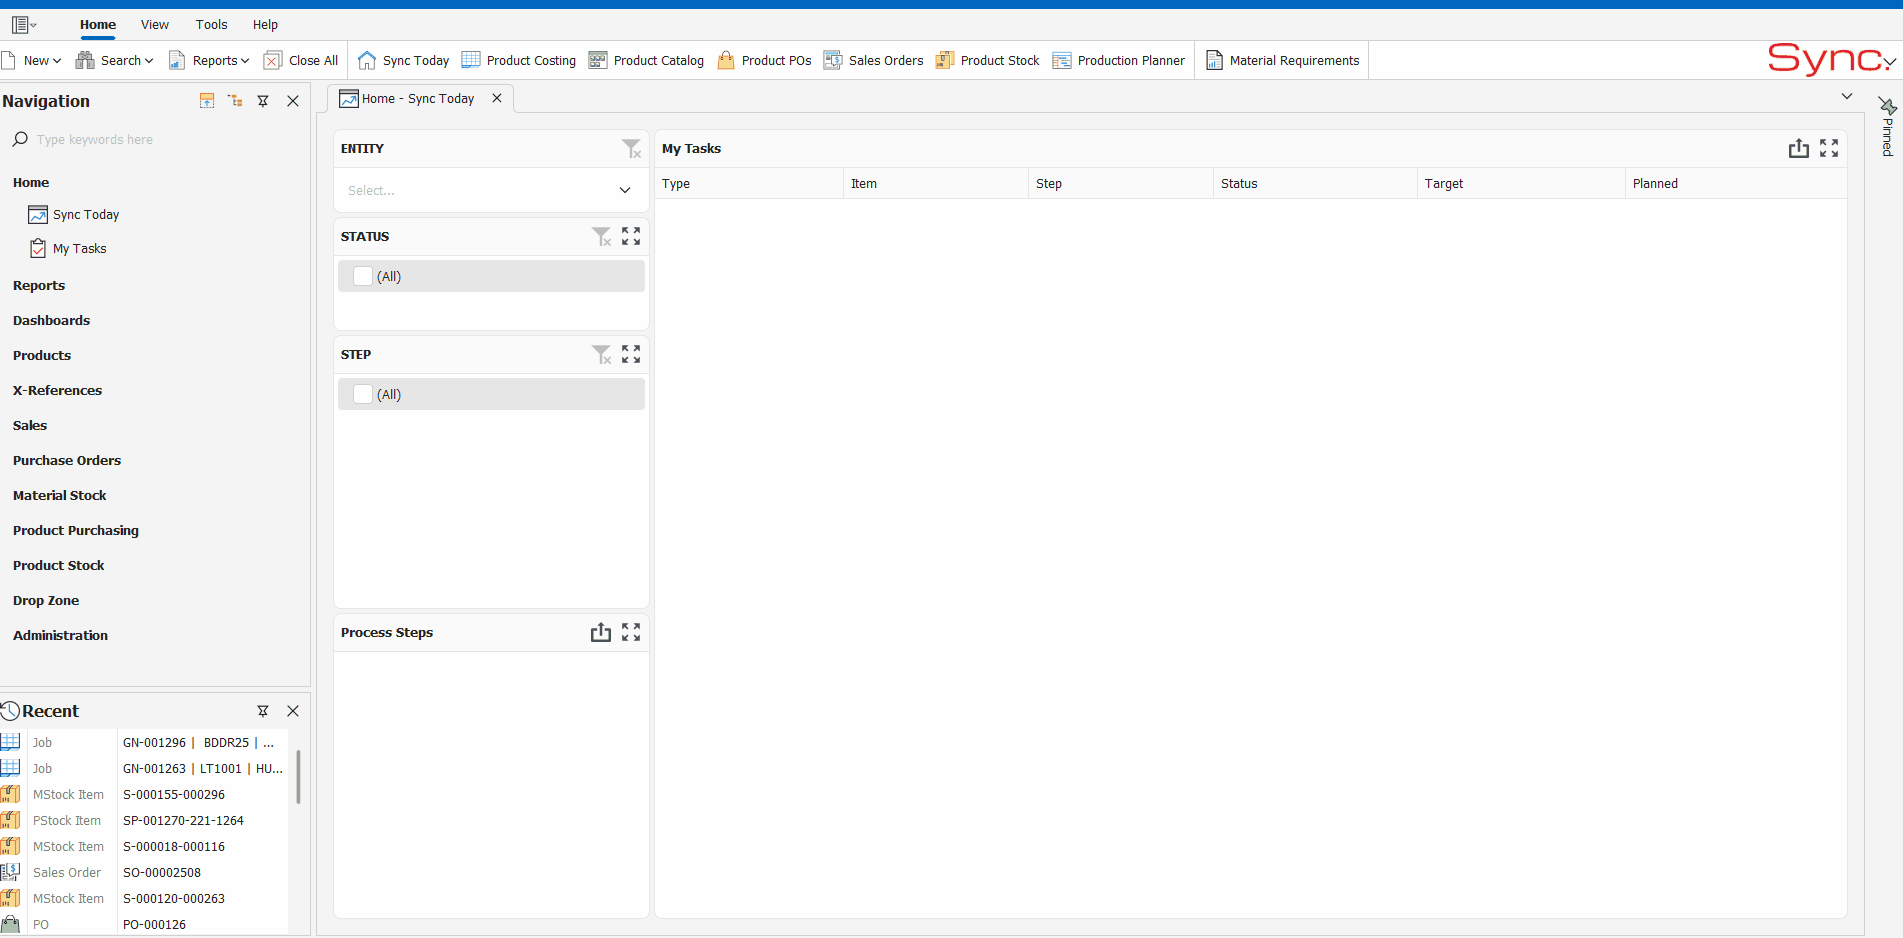Open the Help menu
1903x938 pixels.
[x=265, y=25]
